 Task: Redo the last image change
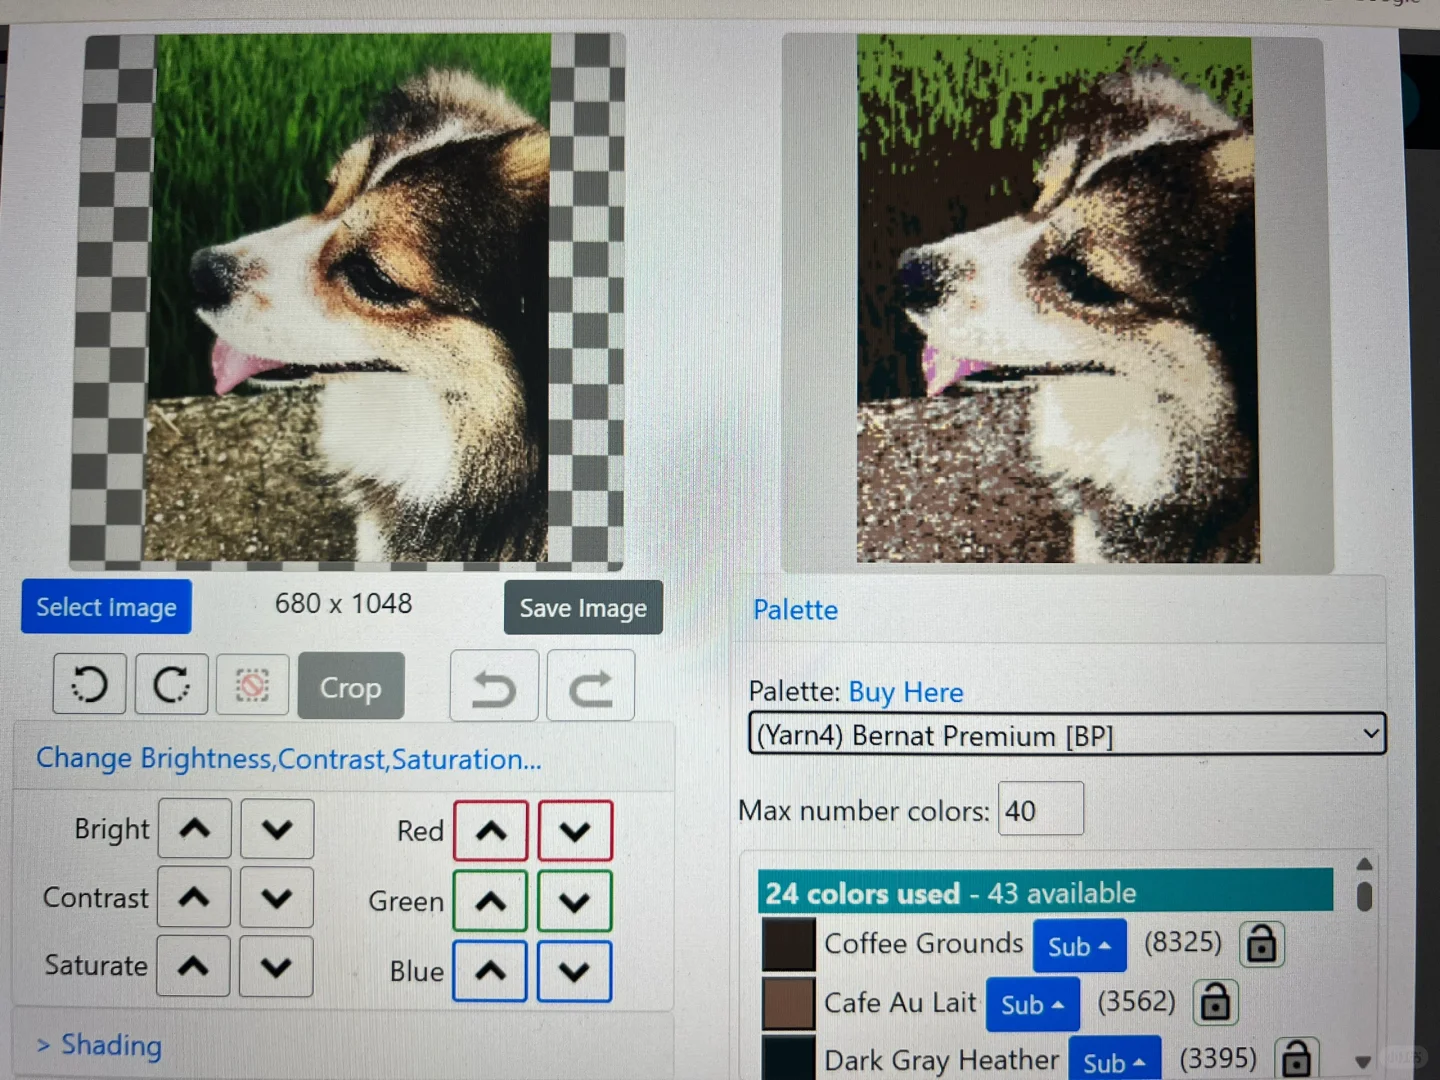tap(590, 687)
